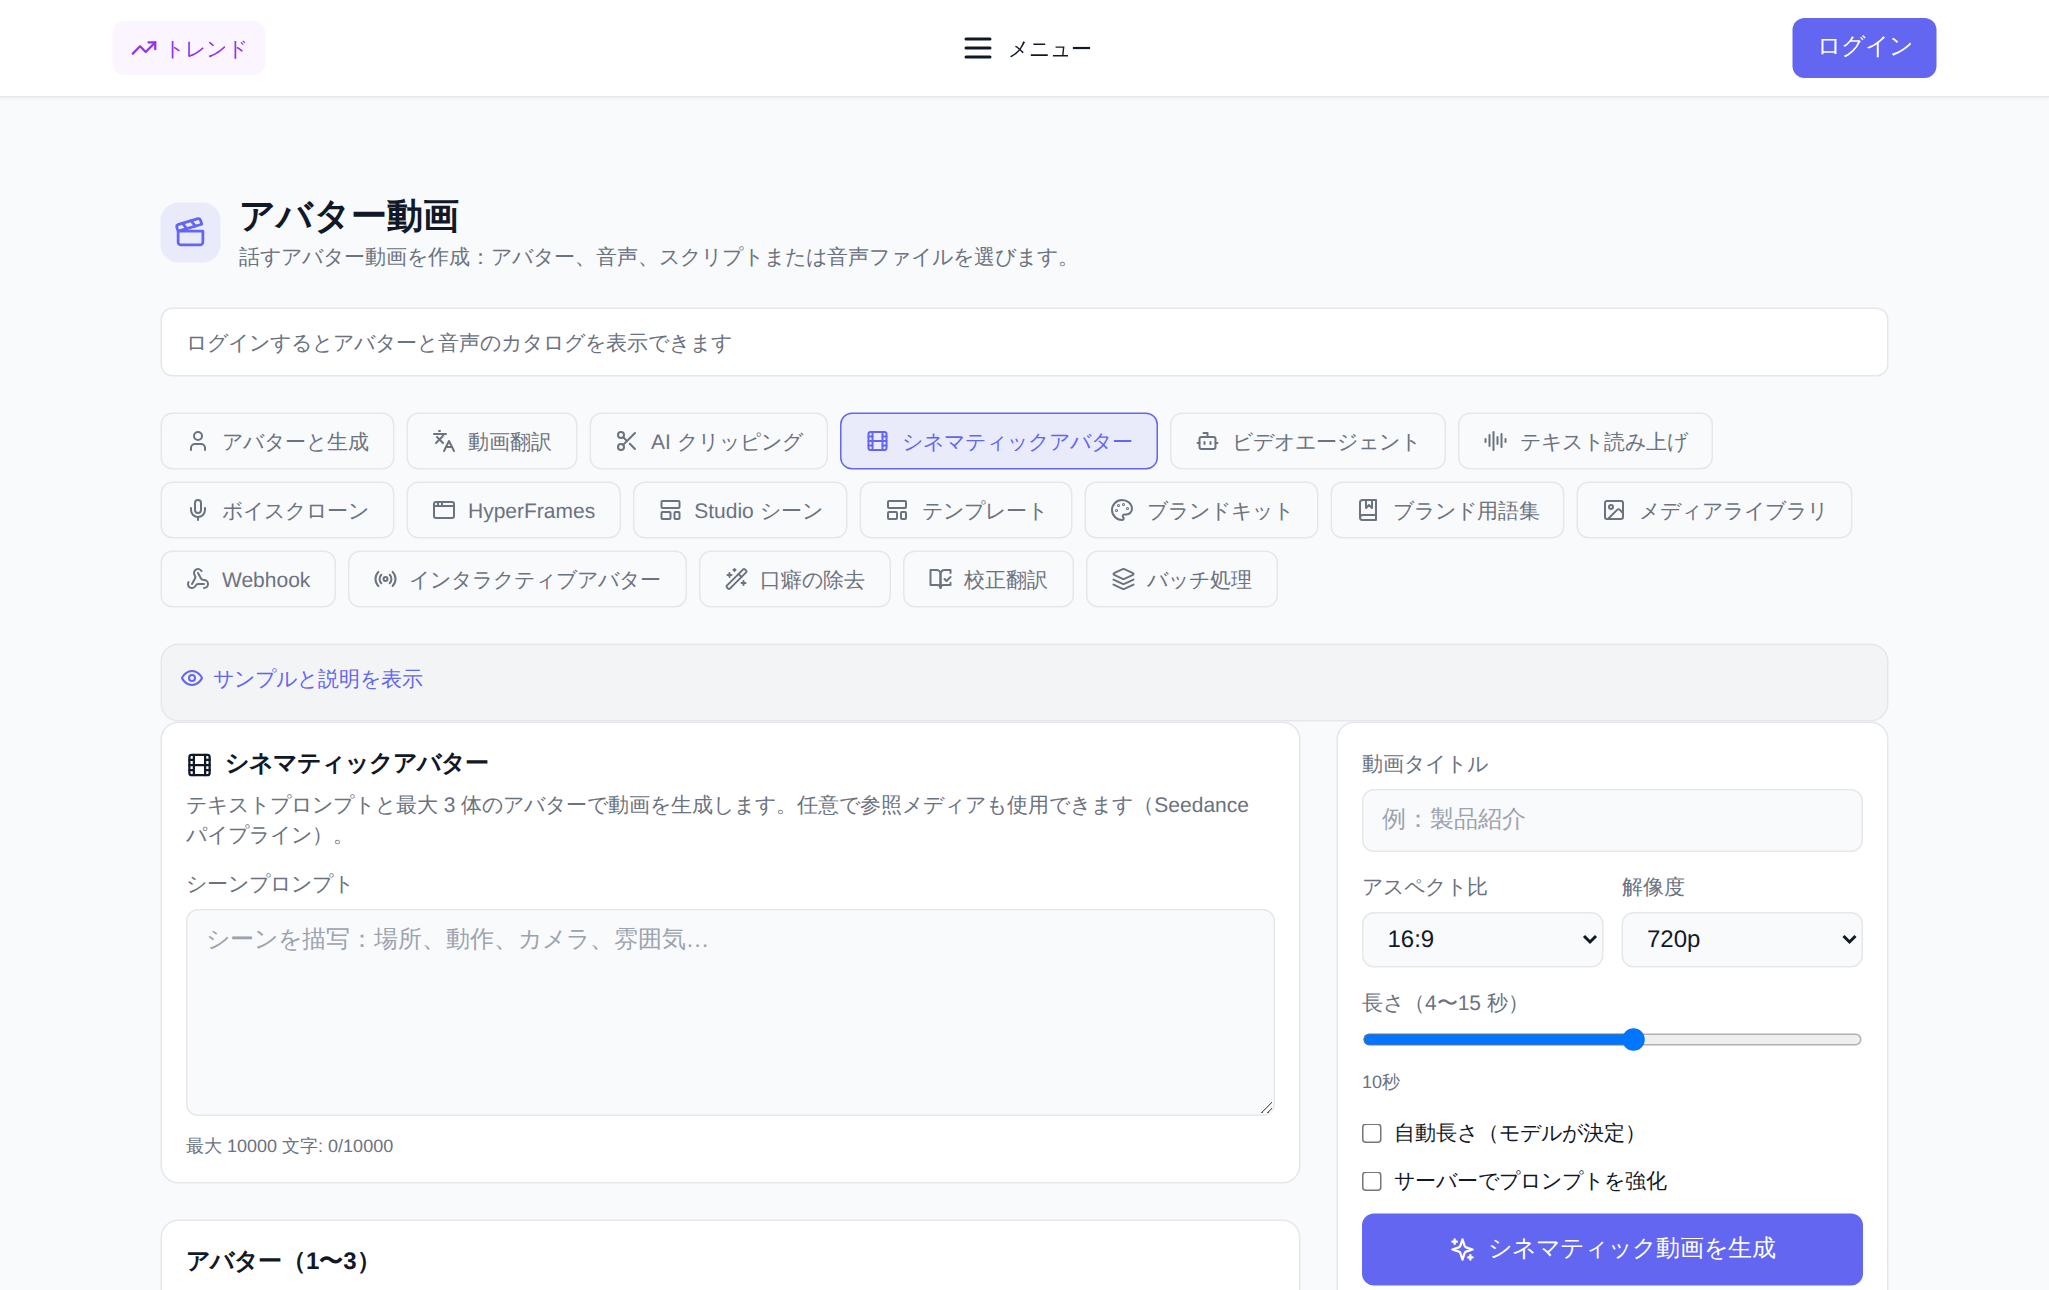Click the eye icon beside サンプルと説明を表示
Viewport: 2049px width, 1290px height.
pos(192,679)
